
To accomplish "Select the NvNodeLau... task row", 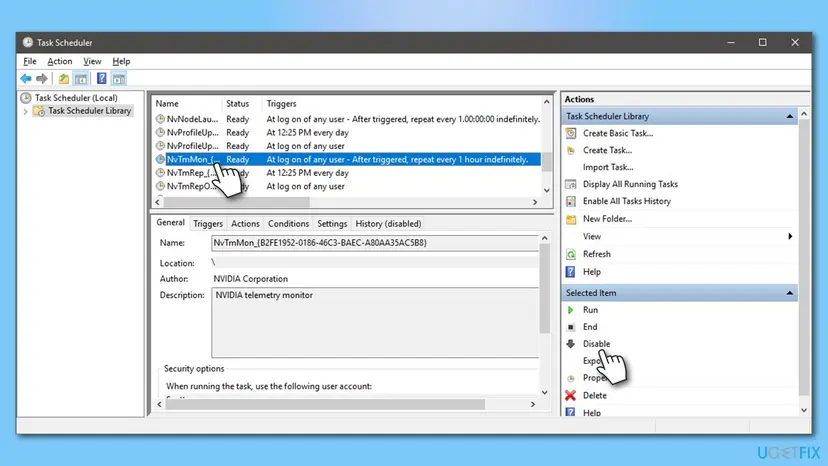I will click(348, 119).
